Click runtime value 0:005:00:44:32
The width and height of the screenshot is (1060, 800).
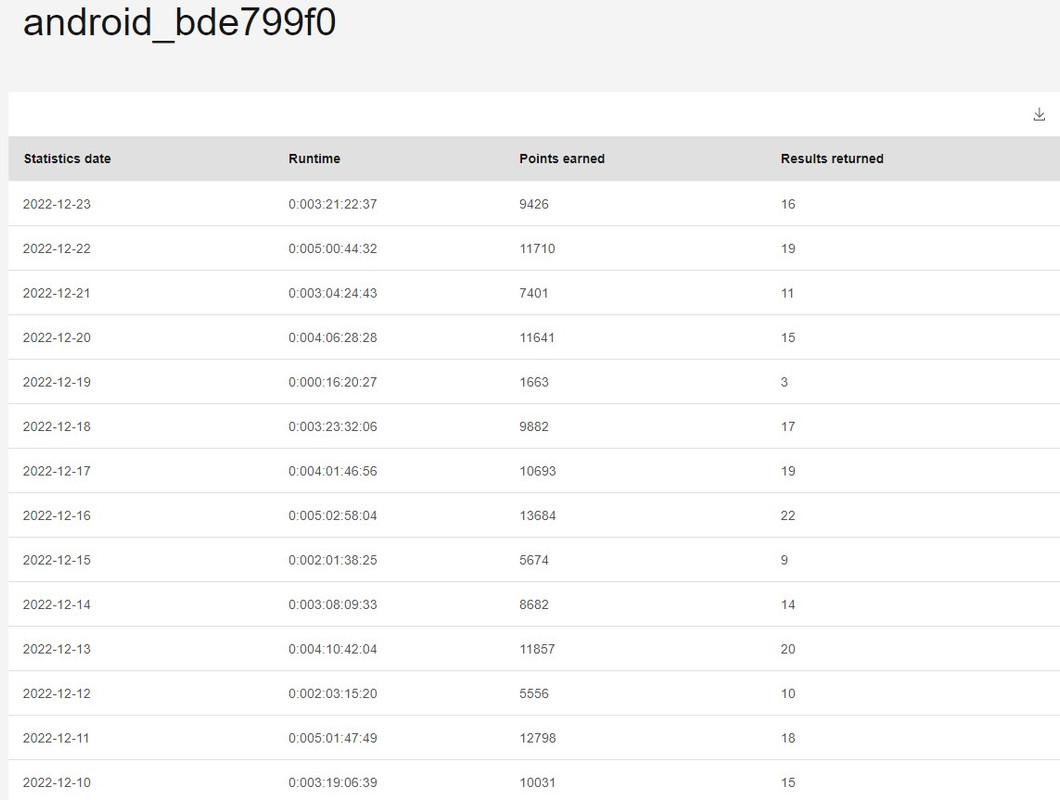click(333, 249)
